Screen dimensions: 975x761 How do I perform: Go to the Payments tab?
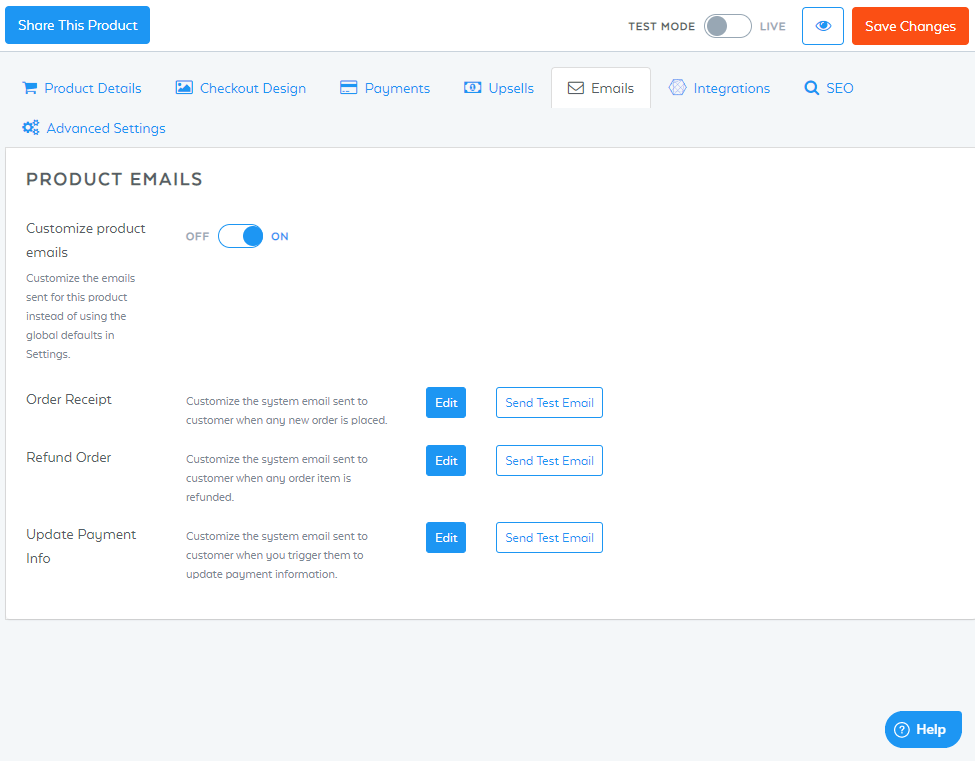point(385,88)
